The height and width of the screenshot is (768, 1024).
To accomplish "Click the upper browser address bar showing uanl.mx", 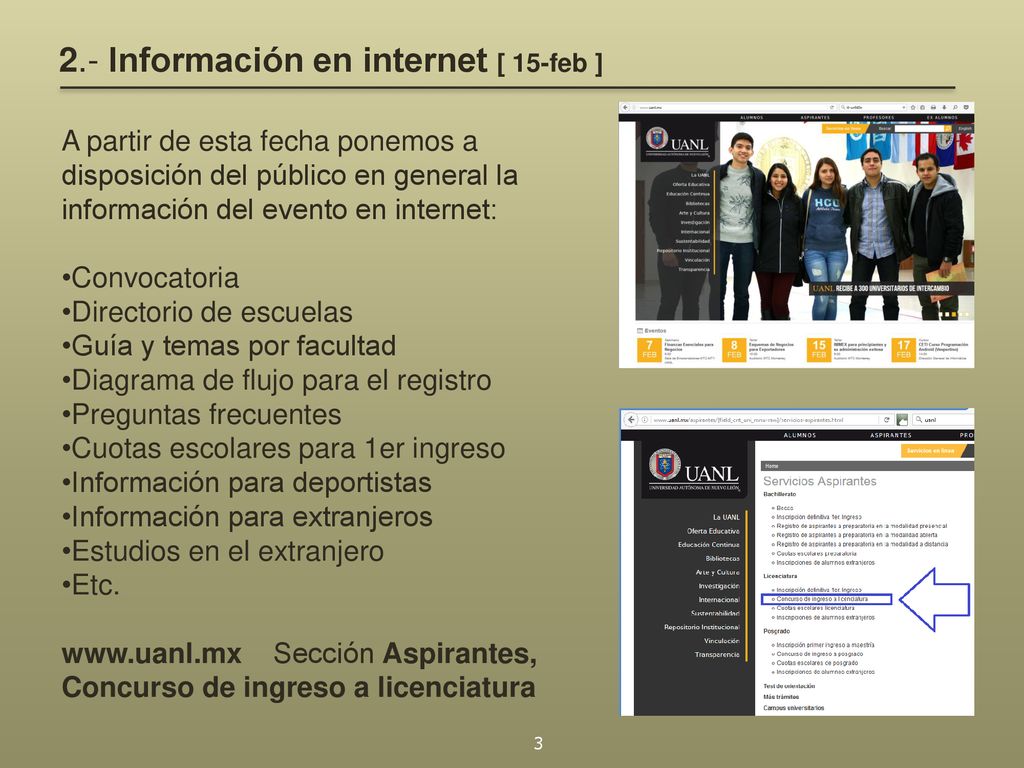I will coord(731,108).
